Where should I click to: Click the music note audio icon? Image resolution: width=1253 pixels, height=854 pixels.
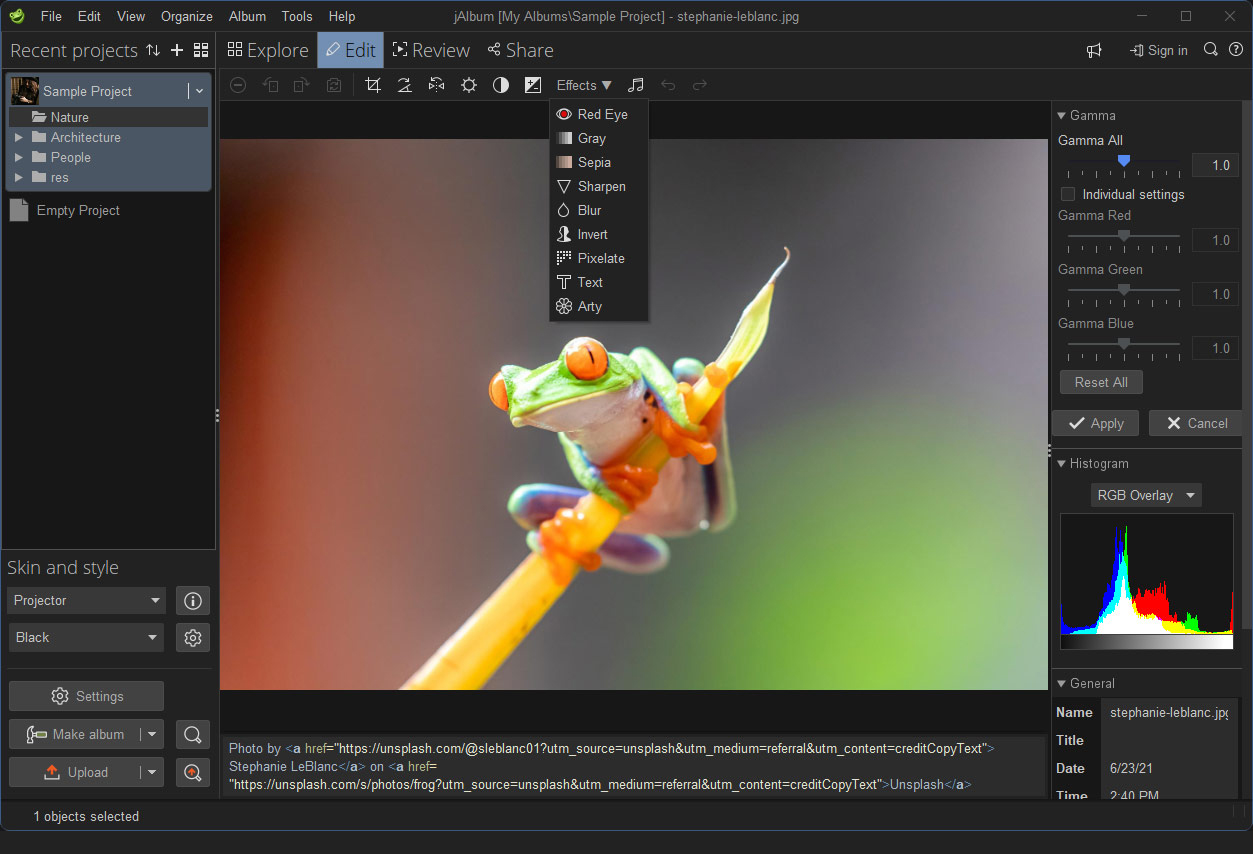pos(636,85)
